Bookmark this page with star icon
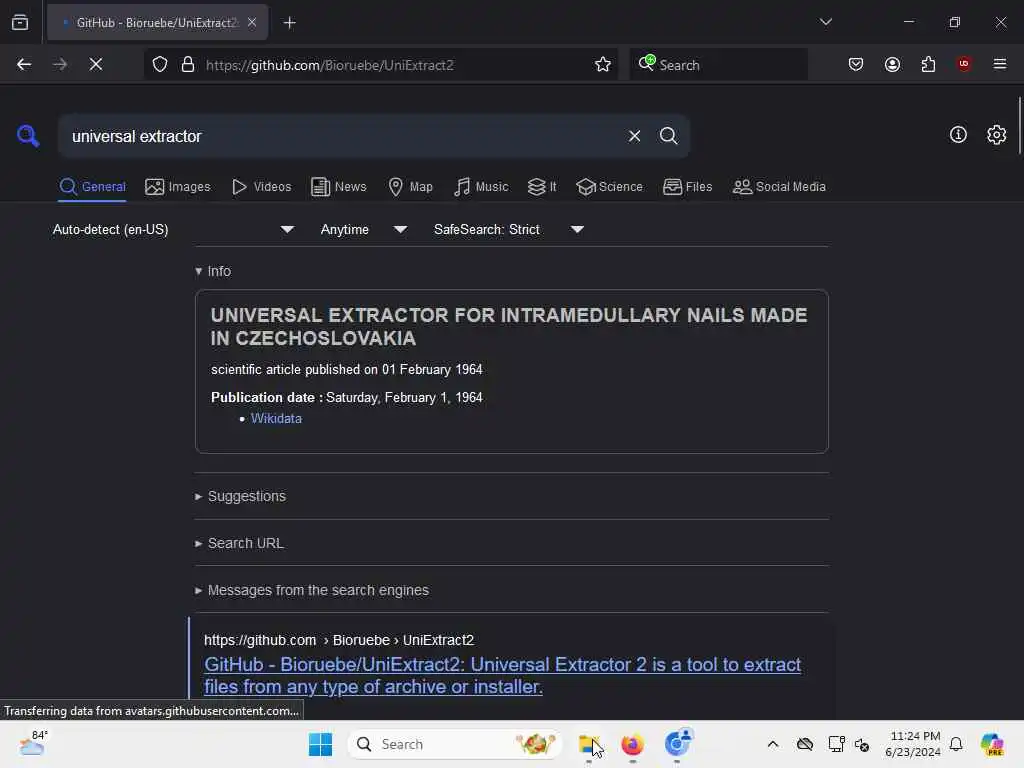The height and width of the screenshot is (768, 1024). (x=603, y=65)
